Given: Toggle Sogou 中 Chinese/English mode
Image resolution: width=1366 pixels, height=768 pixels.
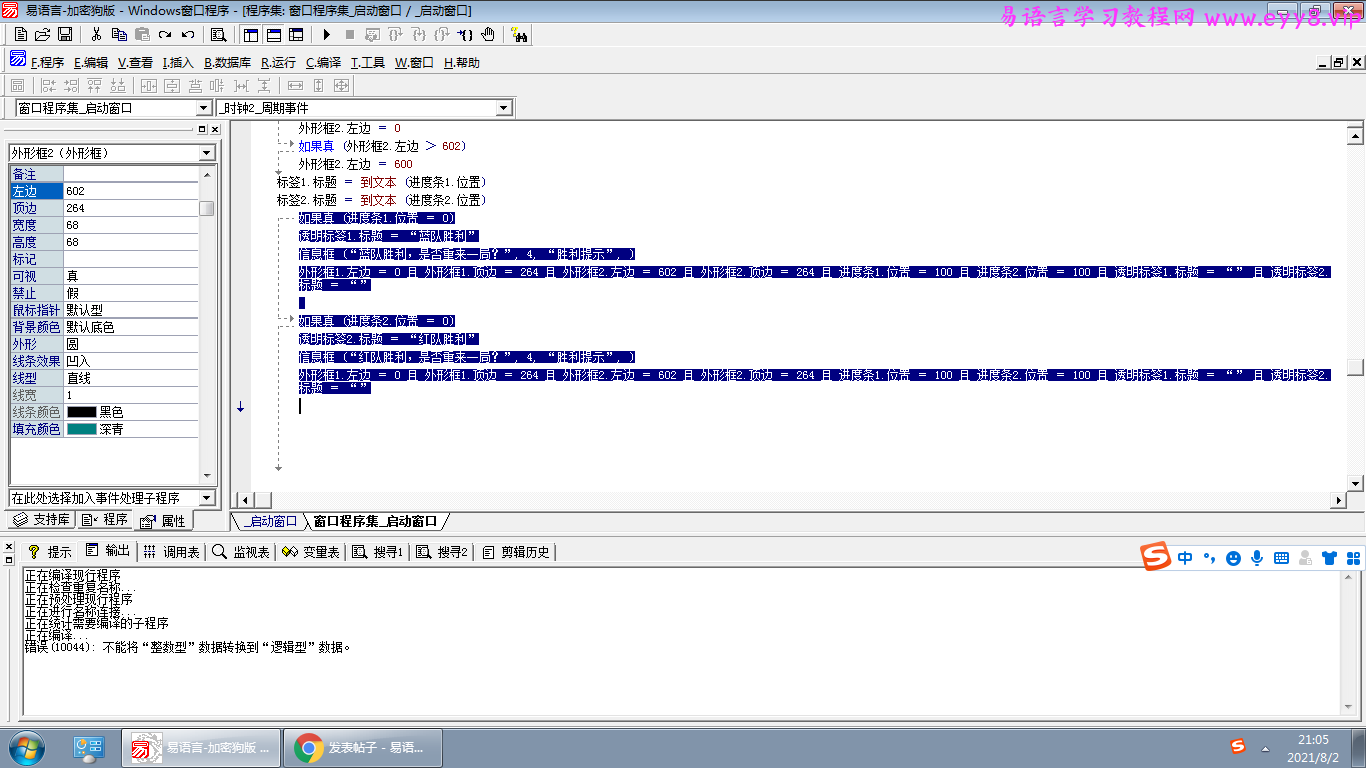Looking at the screenshot, I should [1185, 558].
